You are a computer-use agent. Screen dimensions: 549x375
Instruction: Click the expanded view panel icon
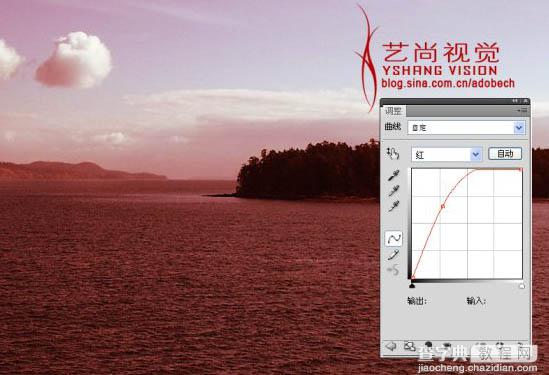click(x=409, y=346)
